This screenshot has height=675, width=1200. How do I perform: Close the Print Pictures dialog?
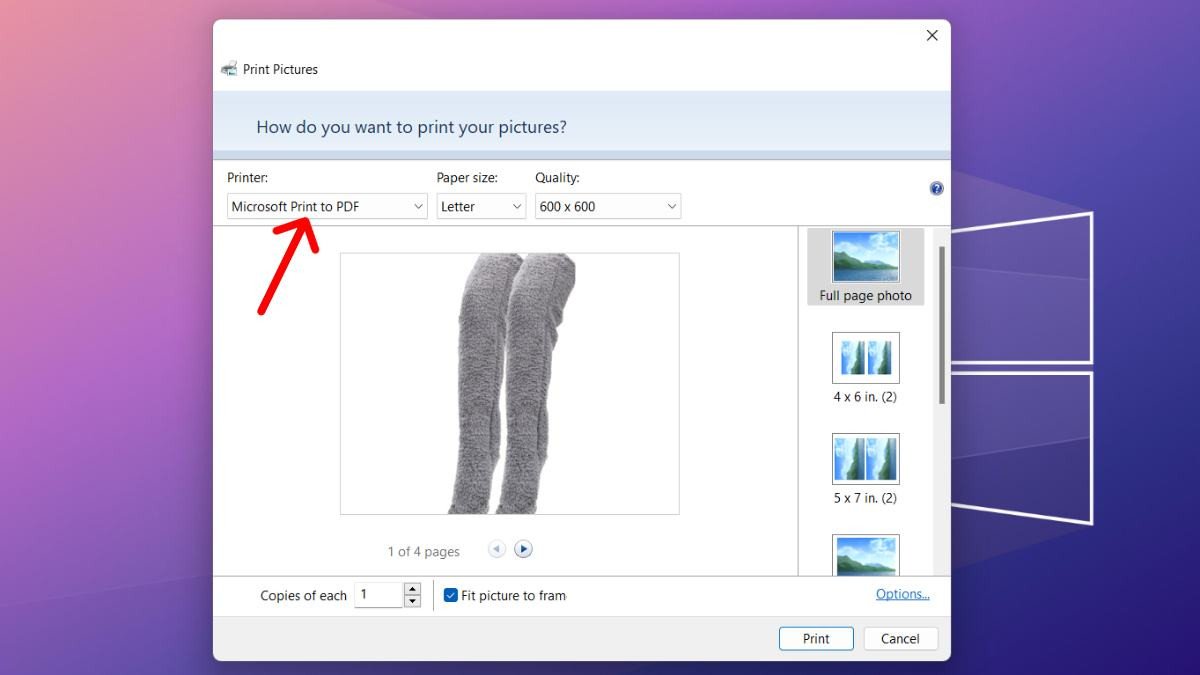(x=932, y=36)
